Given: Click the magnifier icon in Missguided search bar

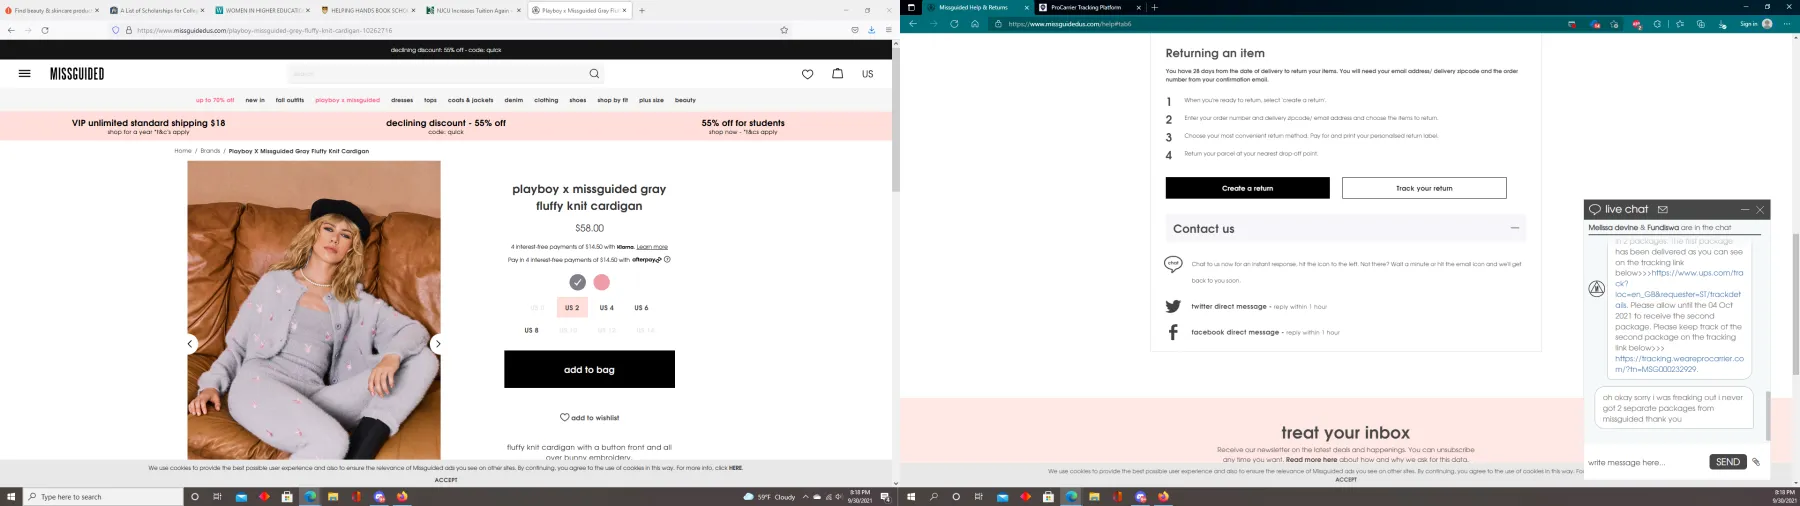Looking at the screenshot, I should pyautogui.click(x=594, y=74).
